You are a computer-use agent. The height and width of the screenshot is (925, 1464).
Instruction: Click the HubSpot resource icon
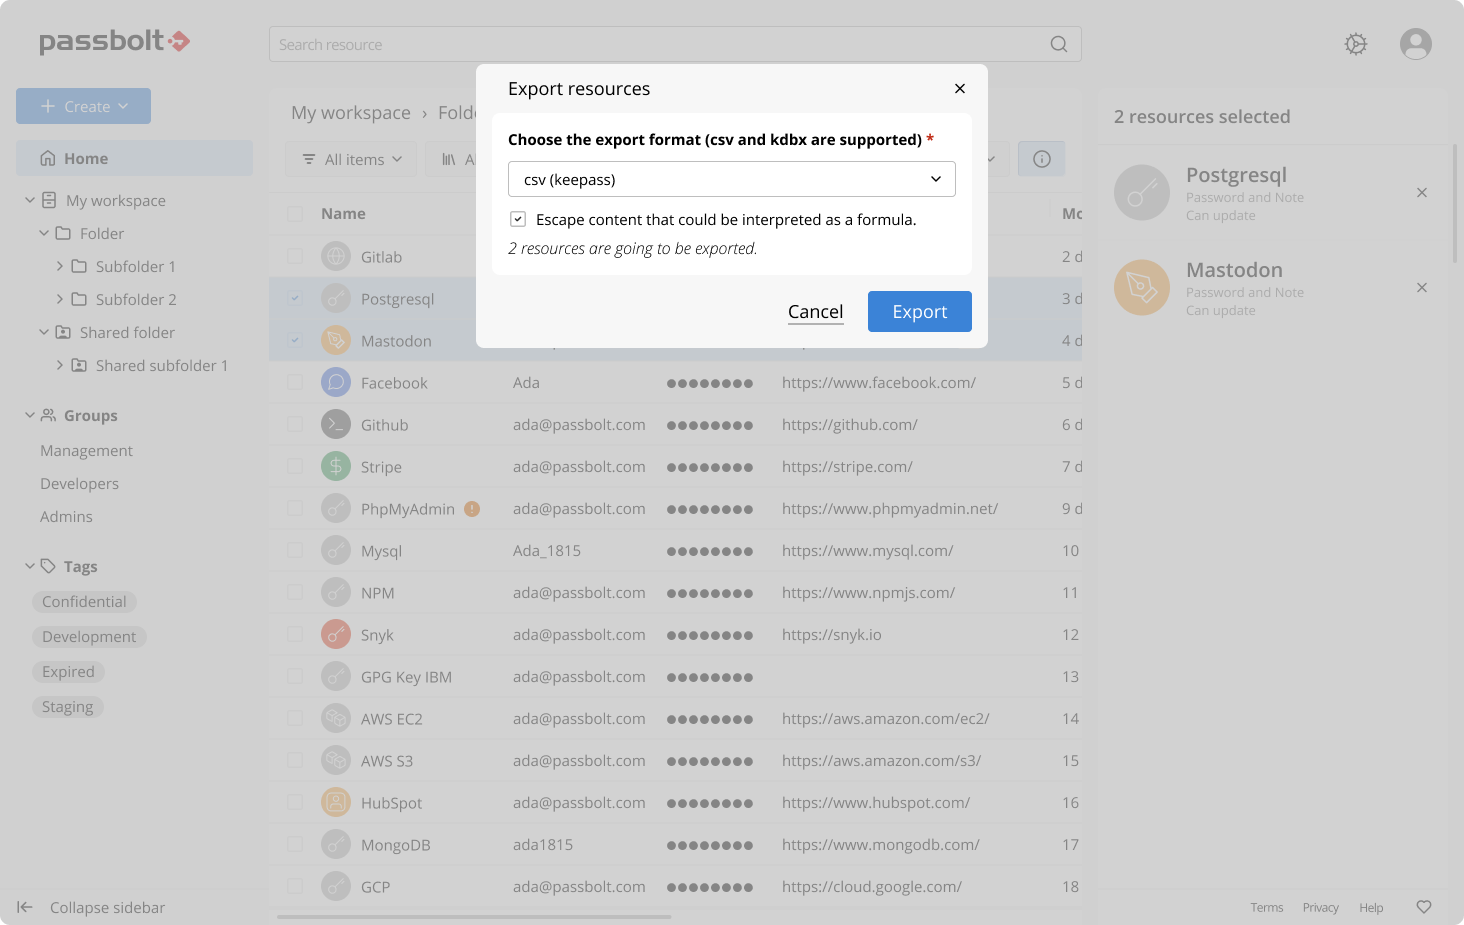tap(336, 803)
